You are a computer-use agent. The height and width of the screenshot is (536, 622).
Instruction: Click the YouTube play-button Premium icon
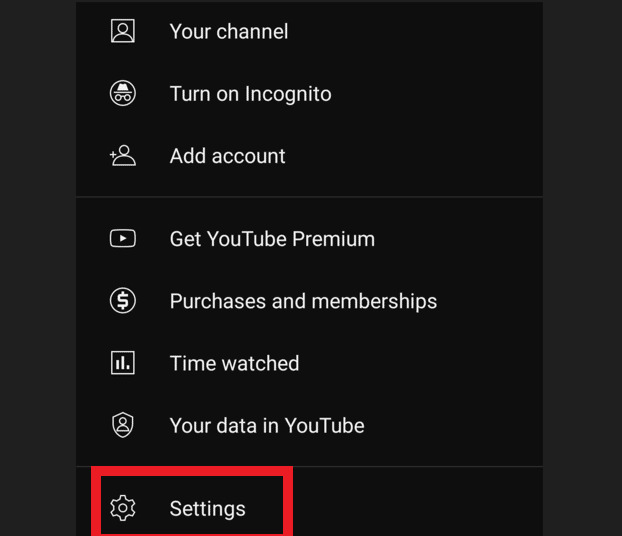coord(123,238)
